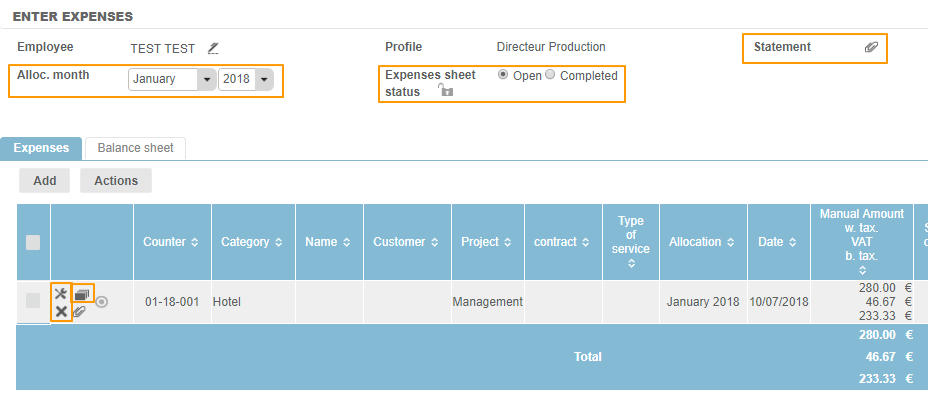Screen dimensions: 928x408
Task: Click the Statement paperclip attachment icon
Action: pyautogui.click(x=871, y=47)
